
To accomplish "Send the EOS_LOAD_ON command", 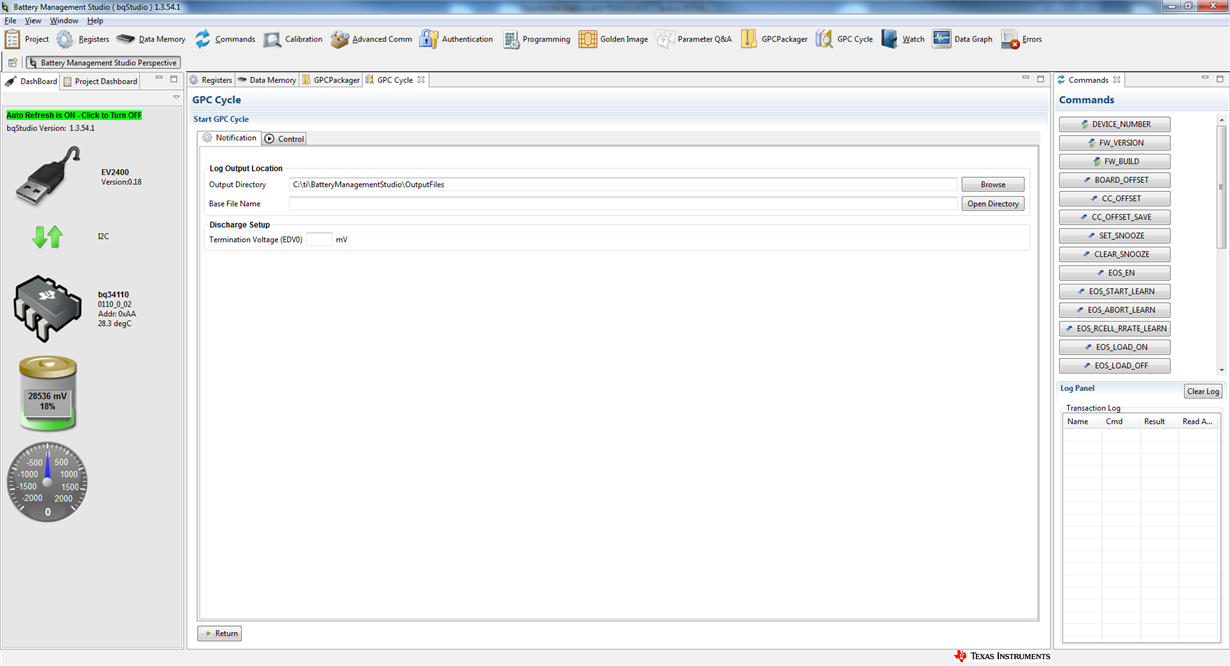I will [1114, 347].
